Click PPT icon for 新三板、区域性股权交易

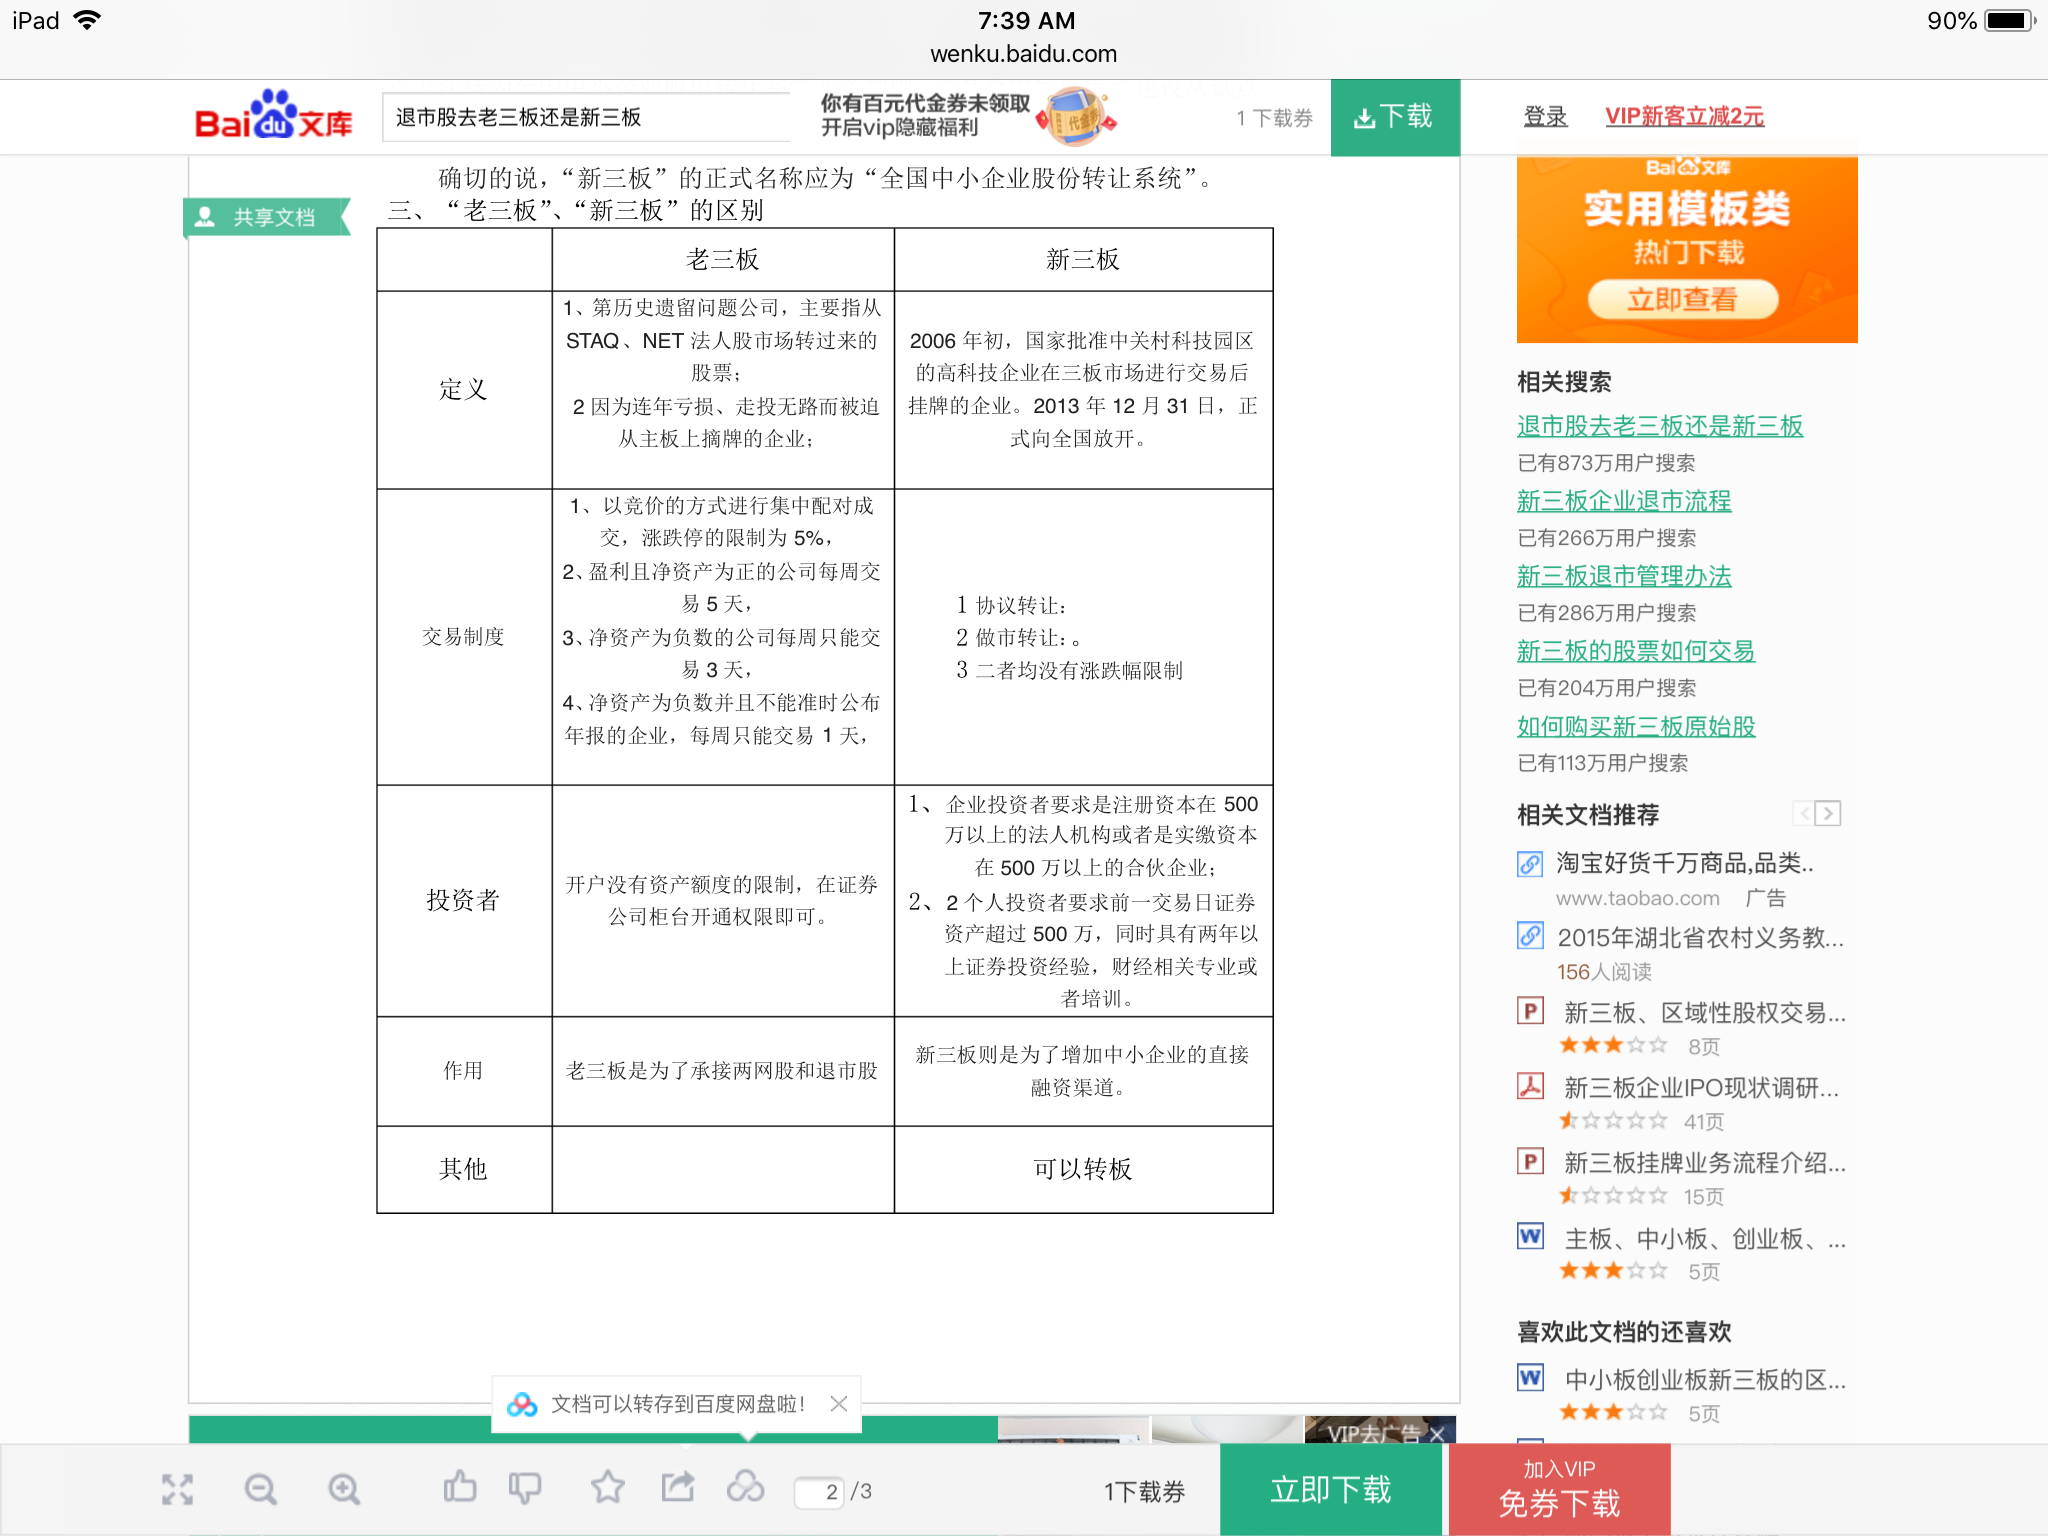click(1530, 1010)
